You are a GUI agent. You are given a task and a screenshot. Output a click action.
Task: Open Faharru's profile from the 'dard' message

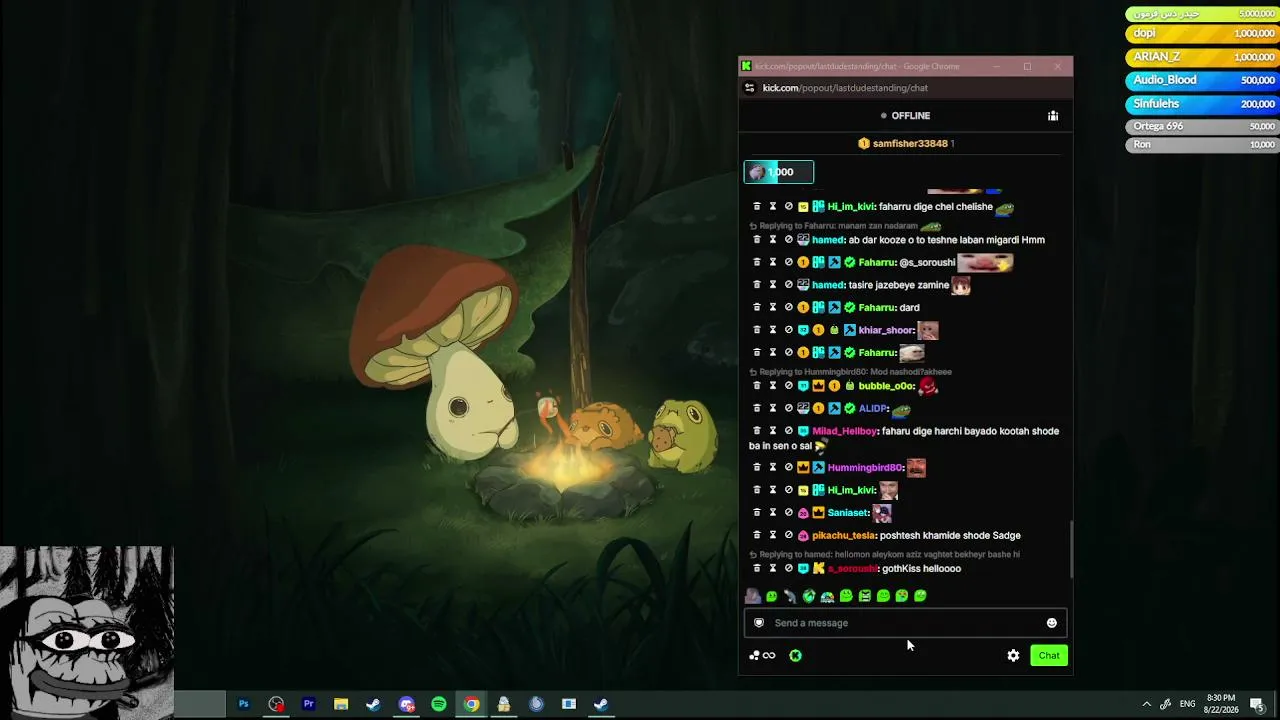tap(877, 308)
